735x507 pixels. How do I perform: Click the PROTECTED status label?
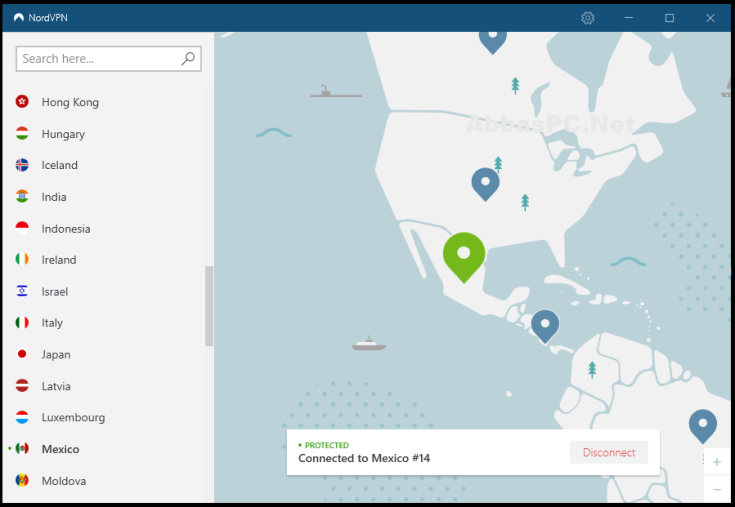tap(326, 445)
